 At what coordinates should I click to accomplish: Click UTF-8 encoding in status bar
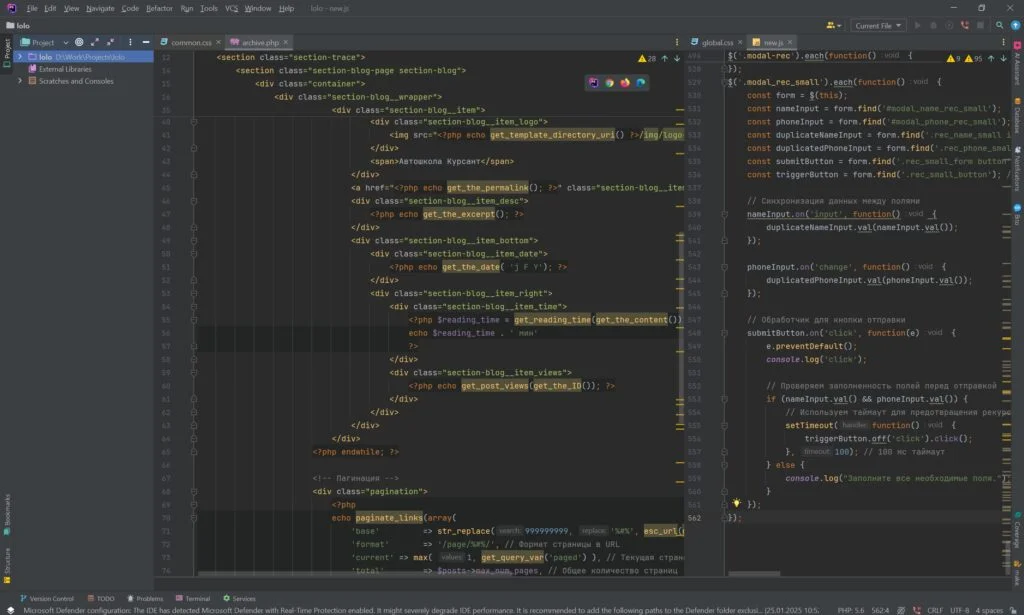(958, 609)
